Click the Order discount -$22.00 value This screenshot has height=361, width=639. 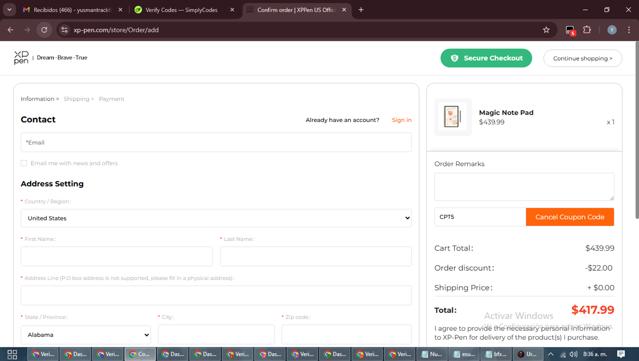[x=599, y=268]
